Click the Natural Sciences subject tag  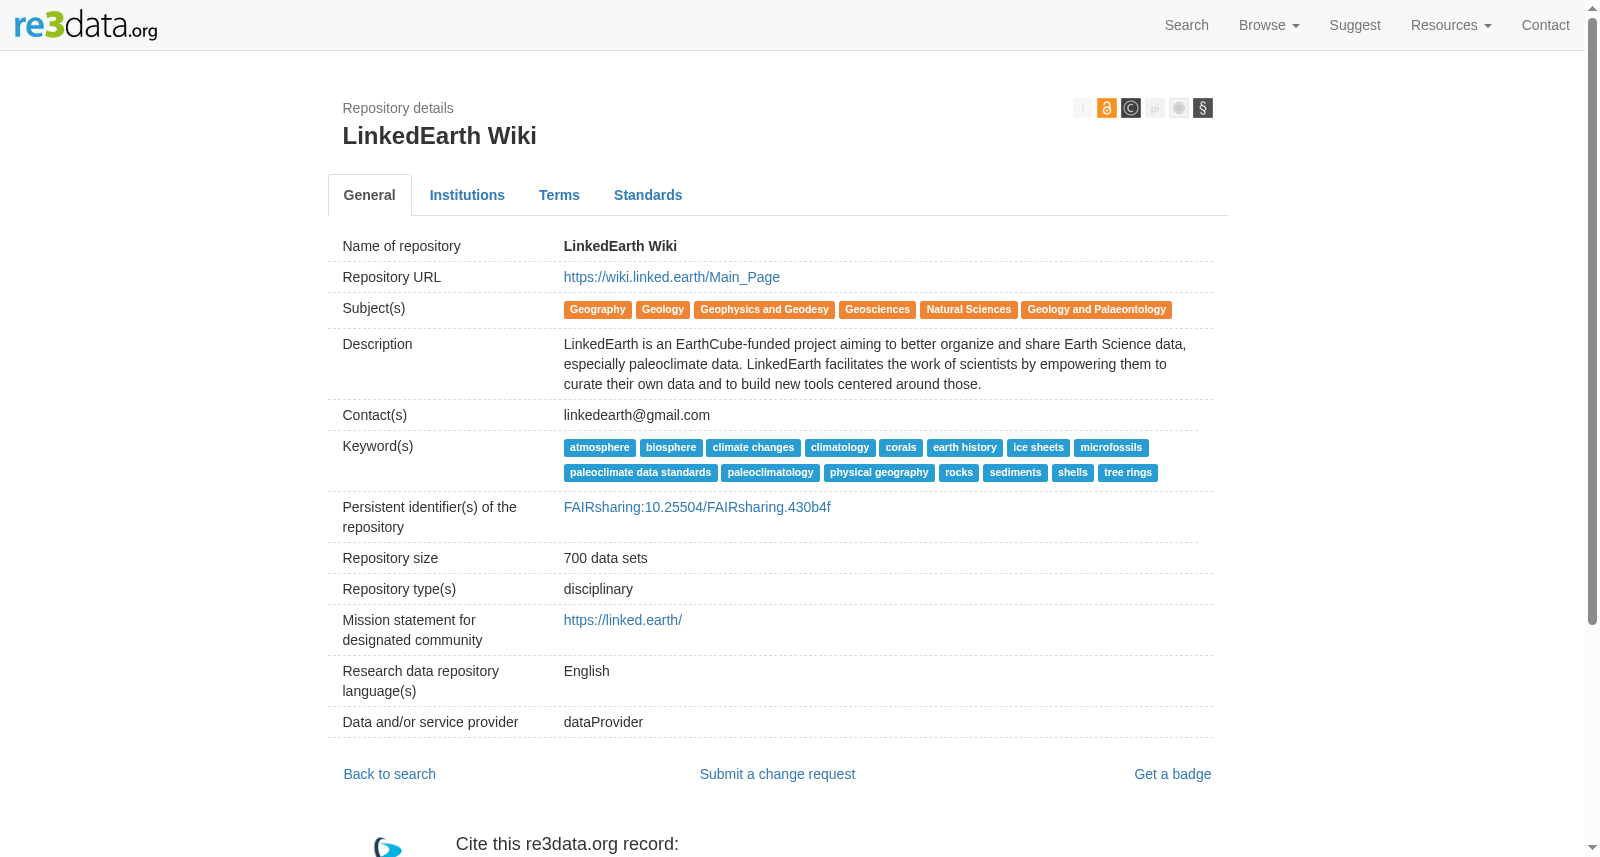click(x=969, y=310)
